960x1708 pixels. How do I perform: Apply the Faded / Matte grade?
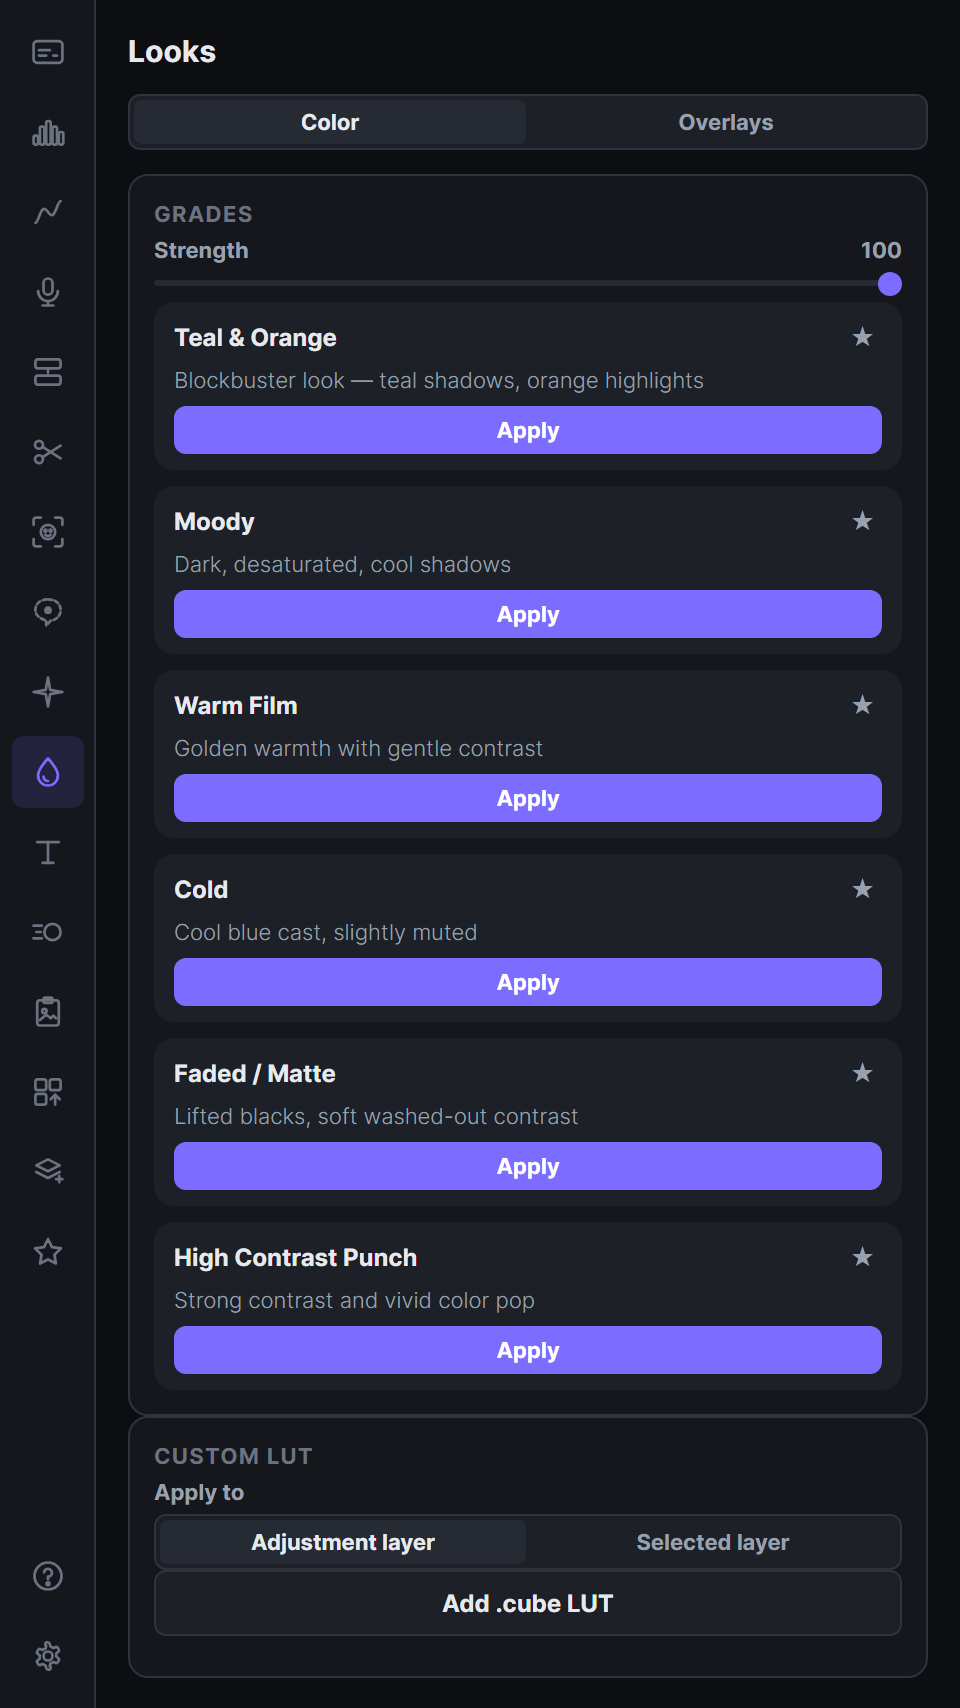[528, 1166]
